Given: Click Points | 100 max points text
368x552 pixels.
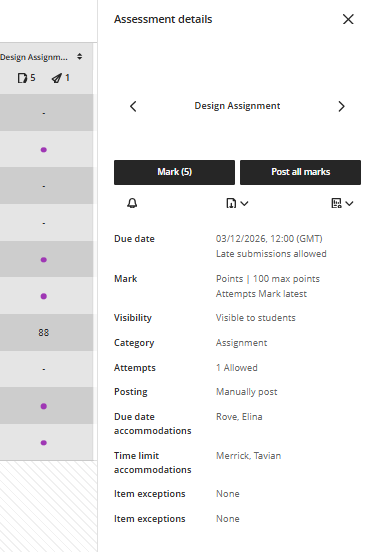Looking at the screenshot, I should [x=268, y=279].
